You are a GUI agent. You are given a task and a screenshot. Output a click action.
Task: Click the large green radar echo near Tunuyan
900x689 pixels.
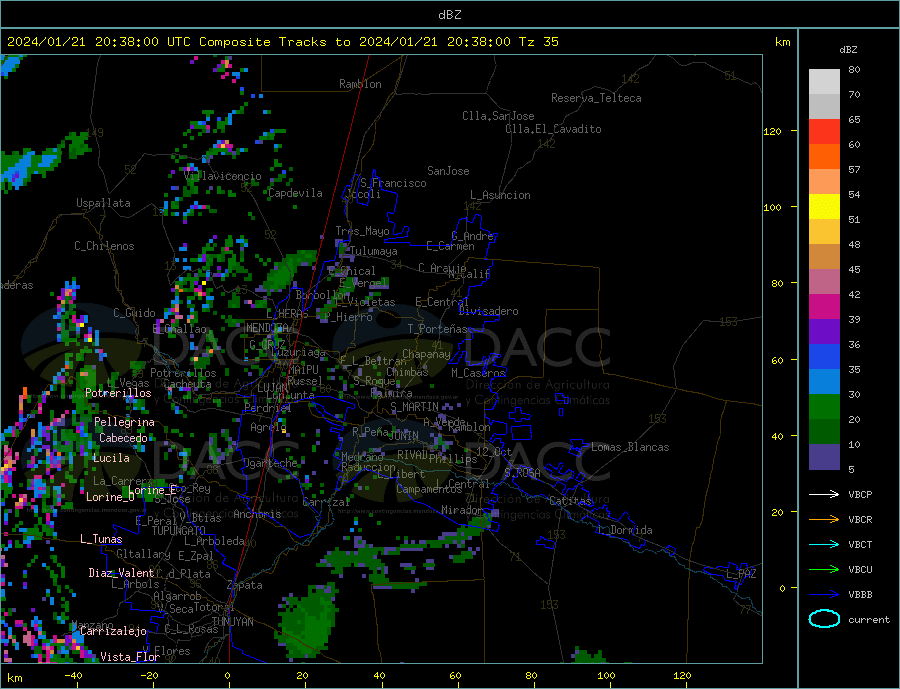coord(307,620)
